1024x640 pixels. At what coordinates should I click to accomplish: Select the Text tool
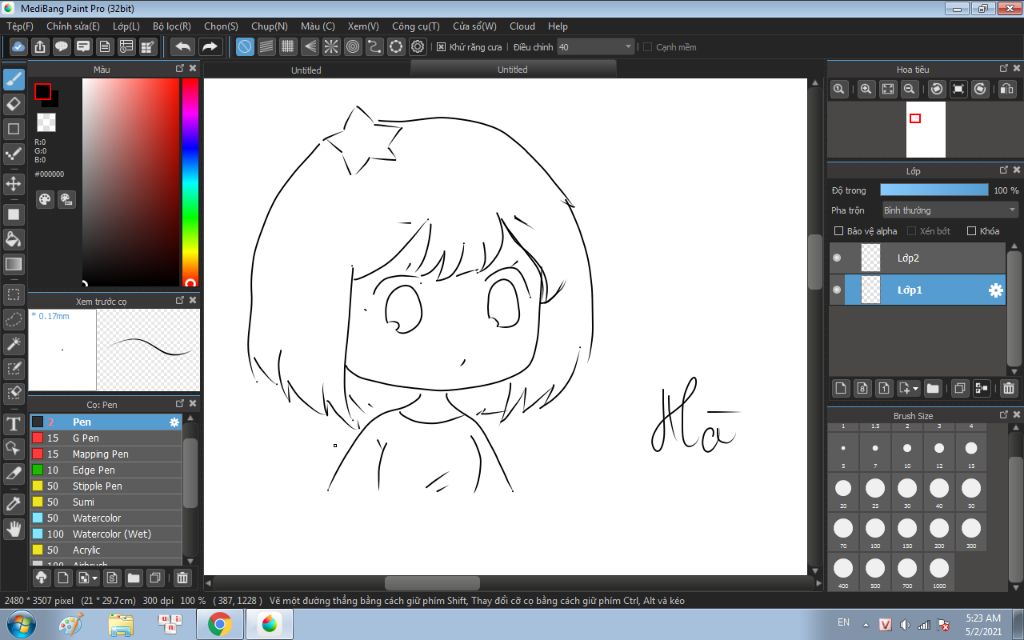(x=14, y=424)
